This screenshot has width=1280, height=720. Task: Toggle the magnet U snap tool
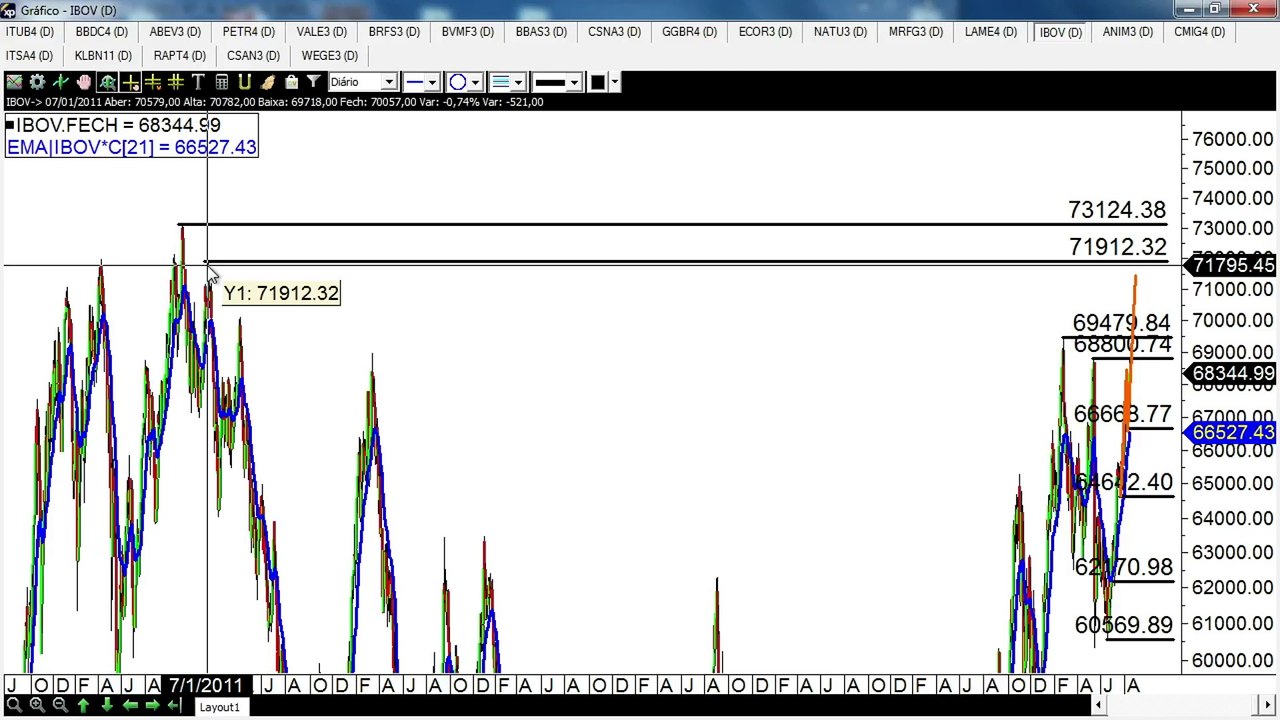coord(244,82)
